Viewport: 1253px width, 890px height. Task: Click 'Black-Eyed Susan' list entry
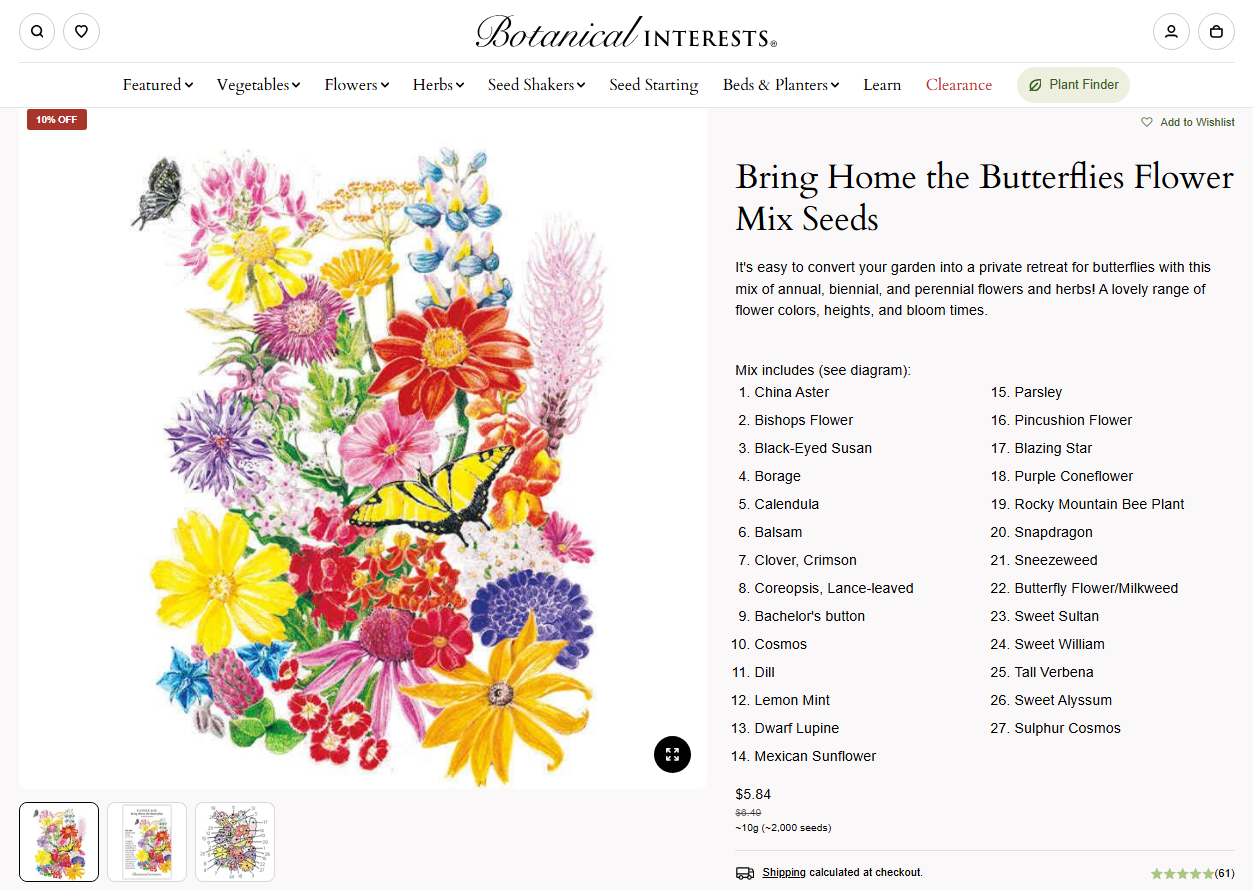point(813,448)
